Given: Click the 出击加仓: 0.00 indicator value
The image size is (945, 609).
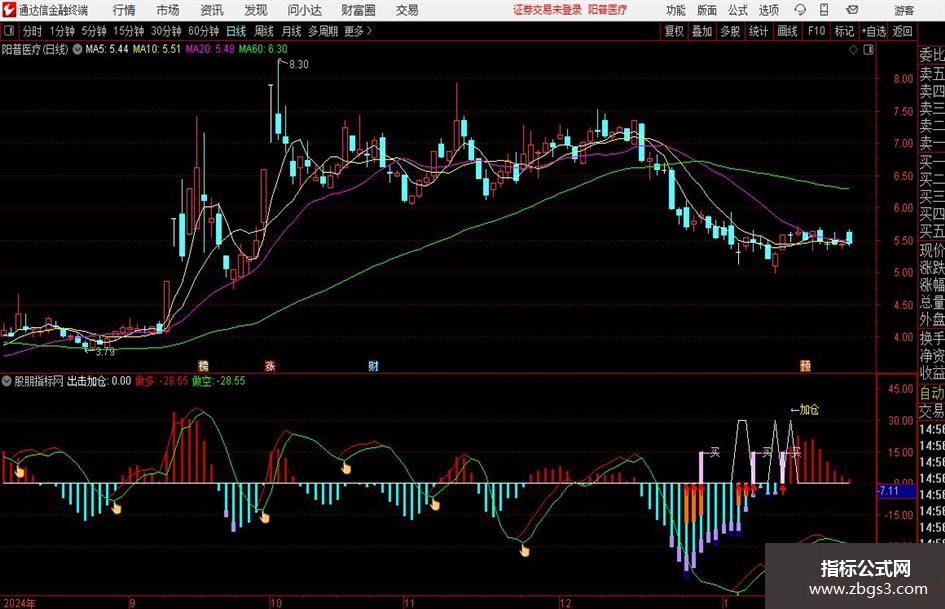Looking at the screenshot, I should point(99,381).
